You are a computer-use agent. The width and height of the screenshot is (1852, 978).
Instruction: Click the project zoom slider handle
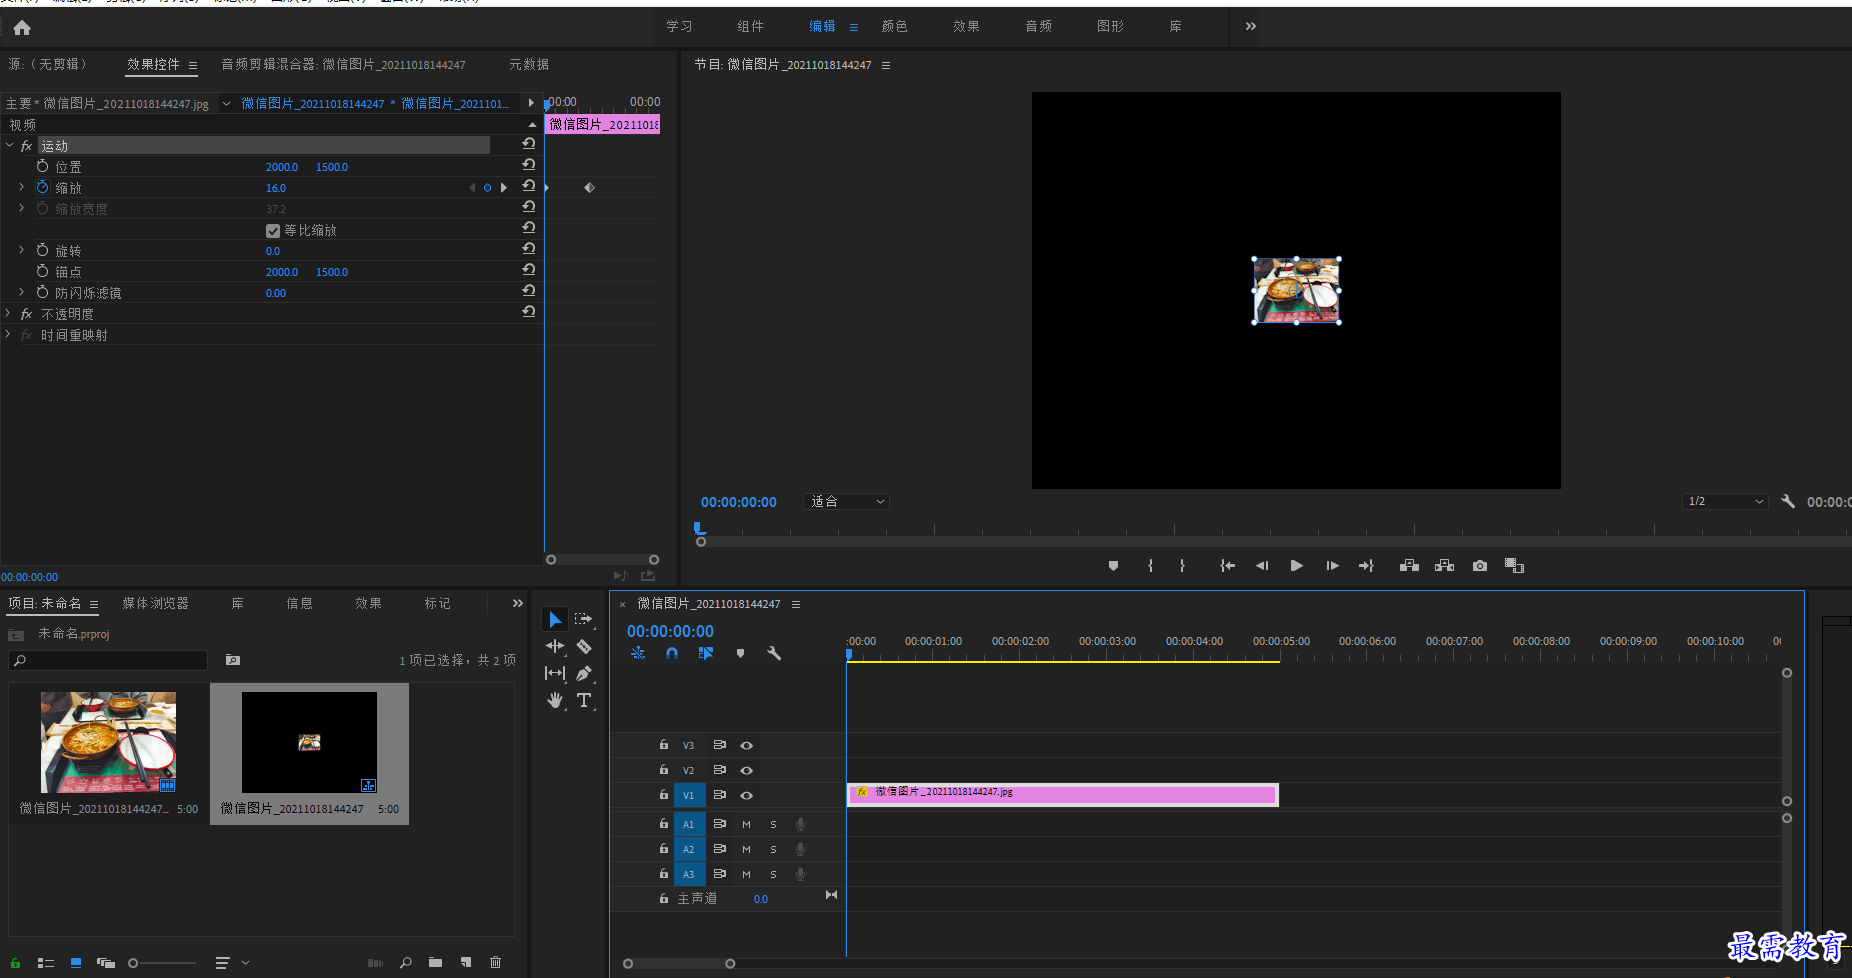[133, 963]
